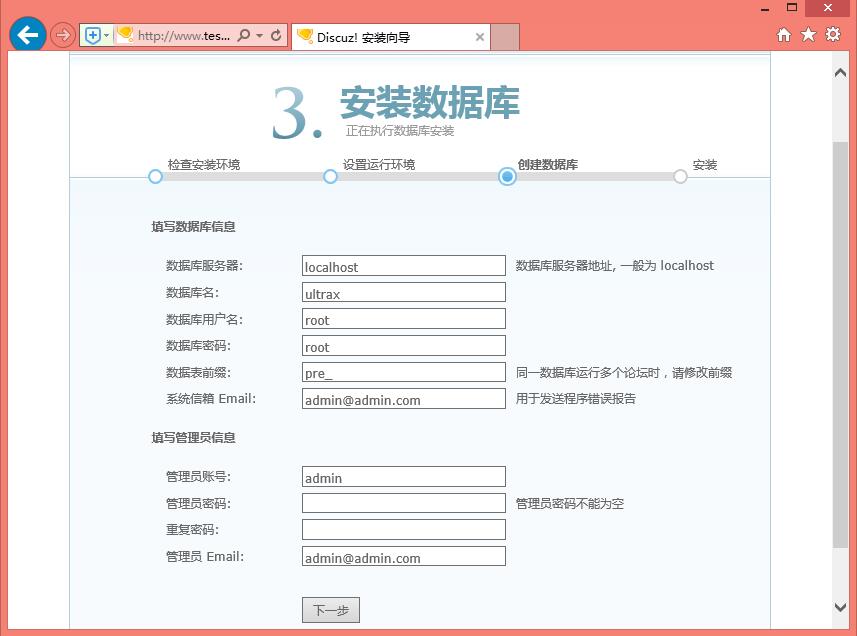Click the magnifier search icon in address bar

244,36
